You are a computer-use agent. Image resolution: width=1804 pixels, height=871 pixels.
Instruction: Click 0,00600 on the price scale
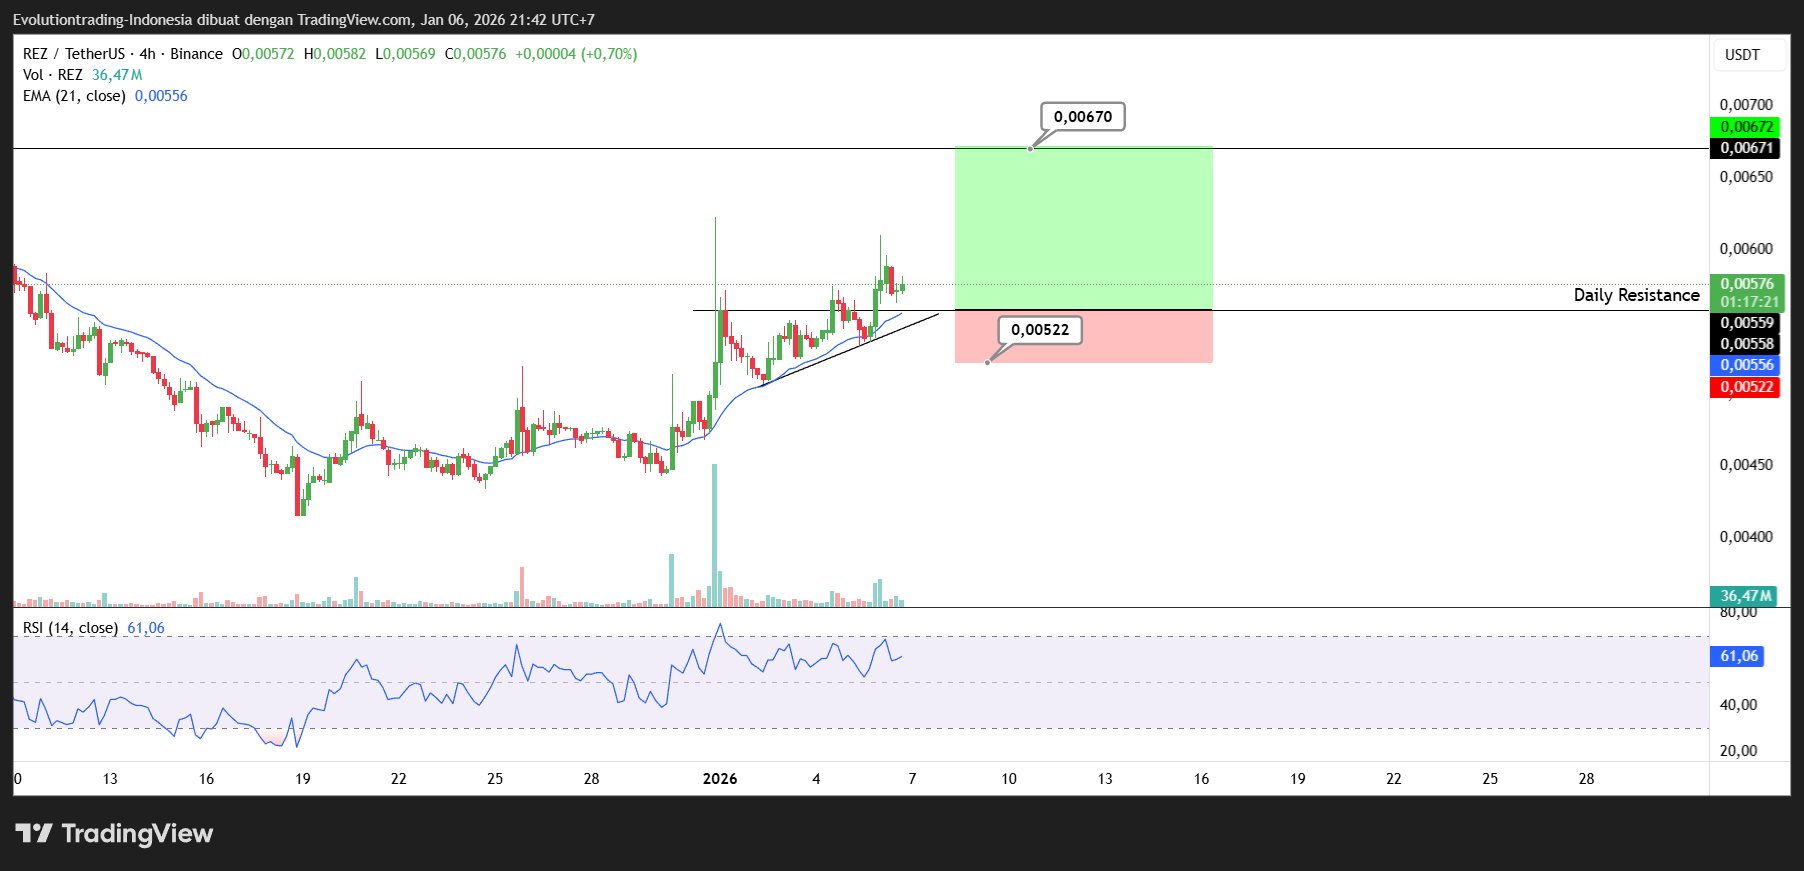[x=1746, y=249]
